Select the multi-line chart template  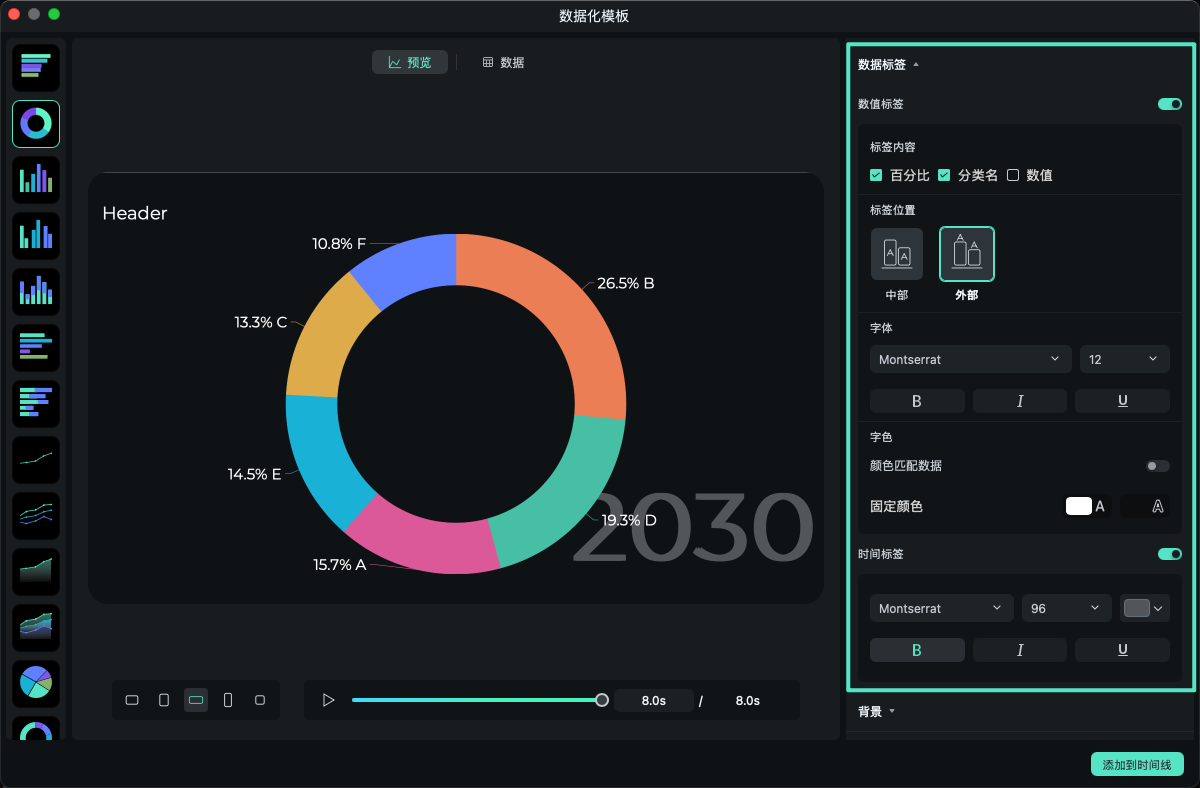[35, 515]
